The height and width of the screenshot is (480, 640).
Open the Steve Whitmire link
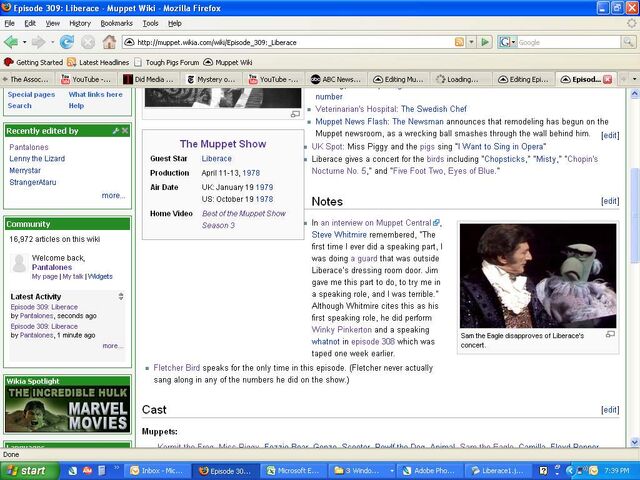[x=339, y=235]
